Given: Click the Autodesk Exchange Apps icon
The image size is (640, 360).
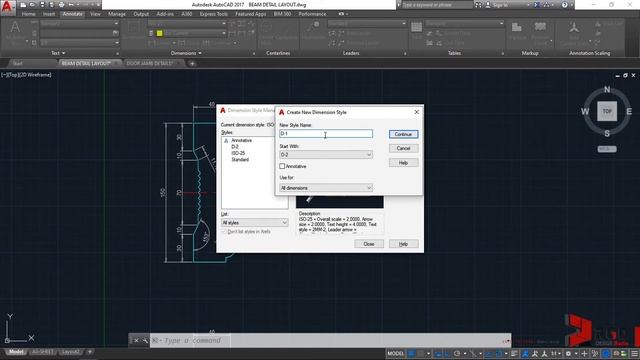Looking at the screenshot, I should click(537, 5).
